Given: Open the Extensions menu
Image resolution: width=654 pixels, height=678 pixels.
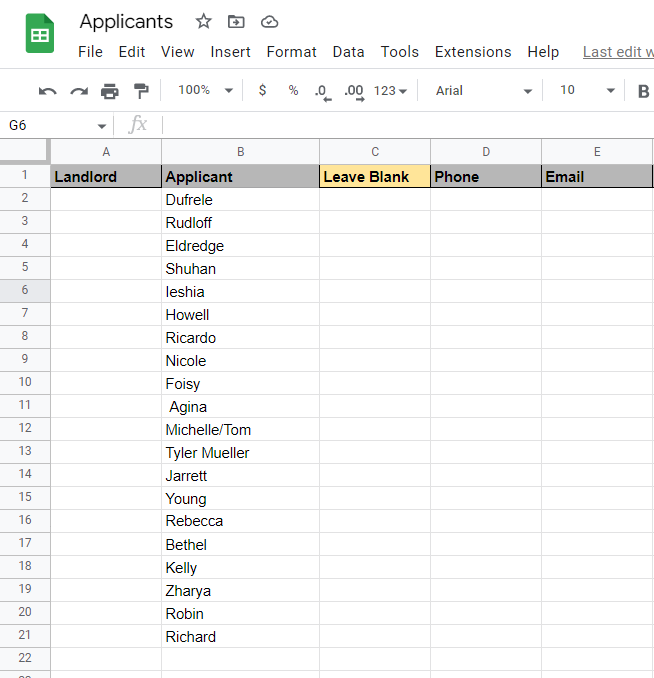Looking at the screenshot, I should coord(473,52).
